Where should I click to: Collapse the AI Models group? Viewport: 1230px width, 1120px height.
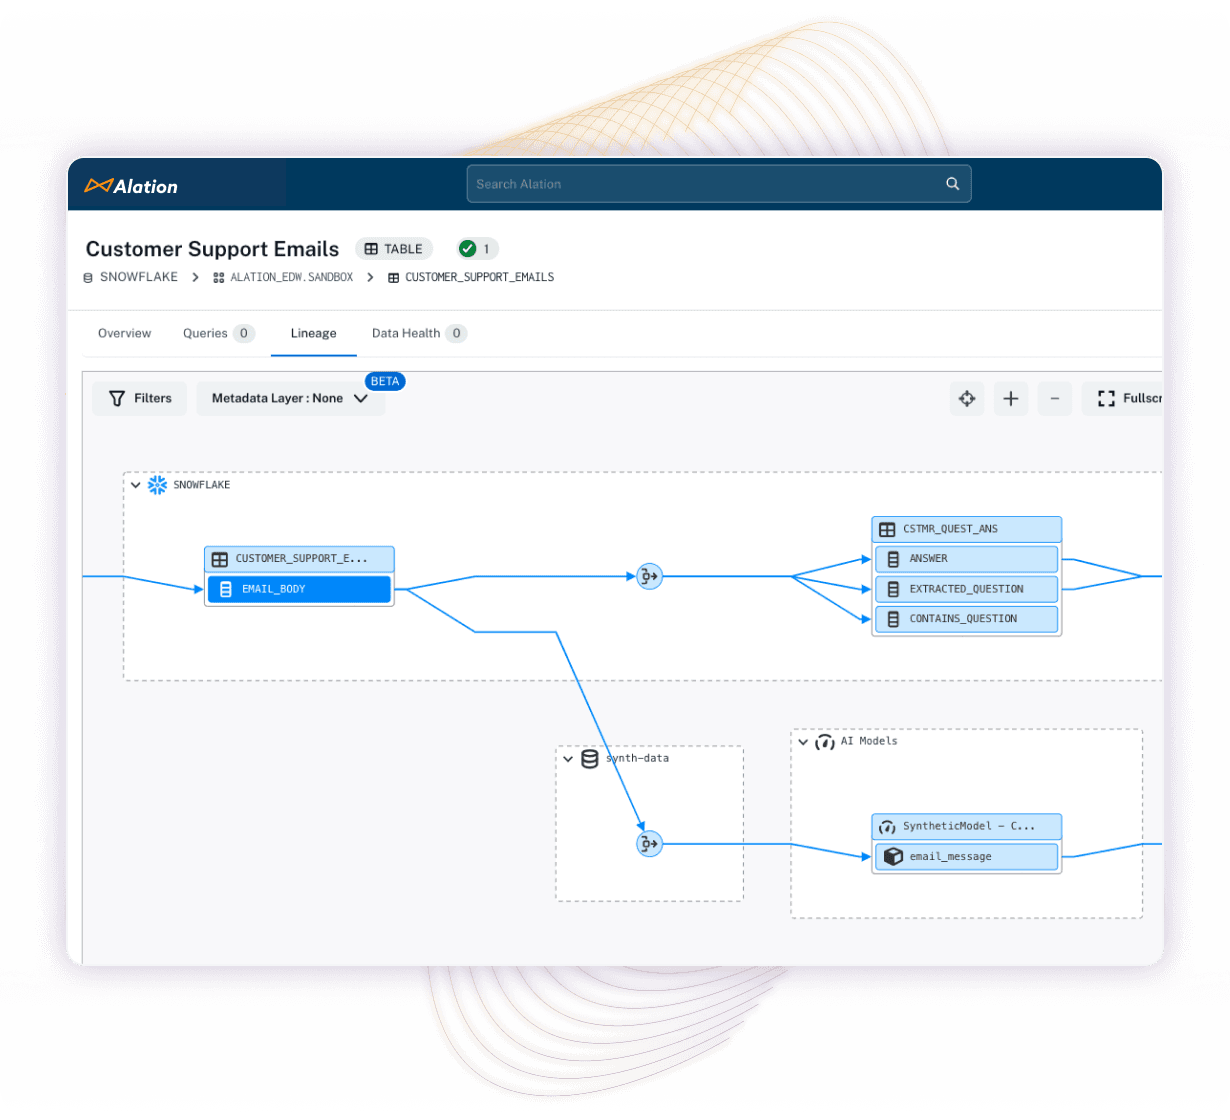click(804, 741)
